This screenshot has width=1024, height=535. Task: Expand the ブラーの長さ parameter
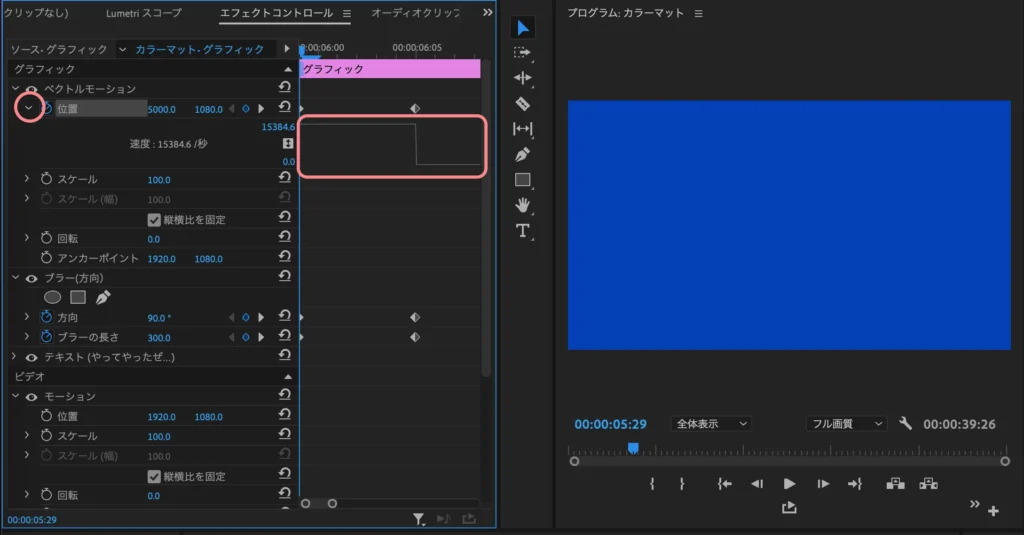point(27,336)
